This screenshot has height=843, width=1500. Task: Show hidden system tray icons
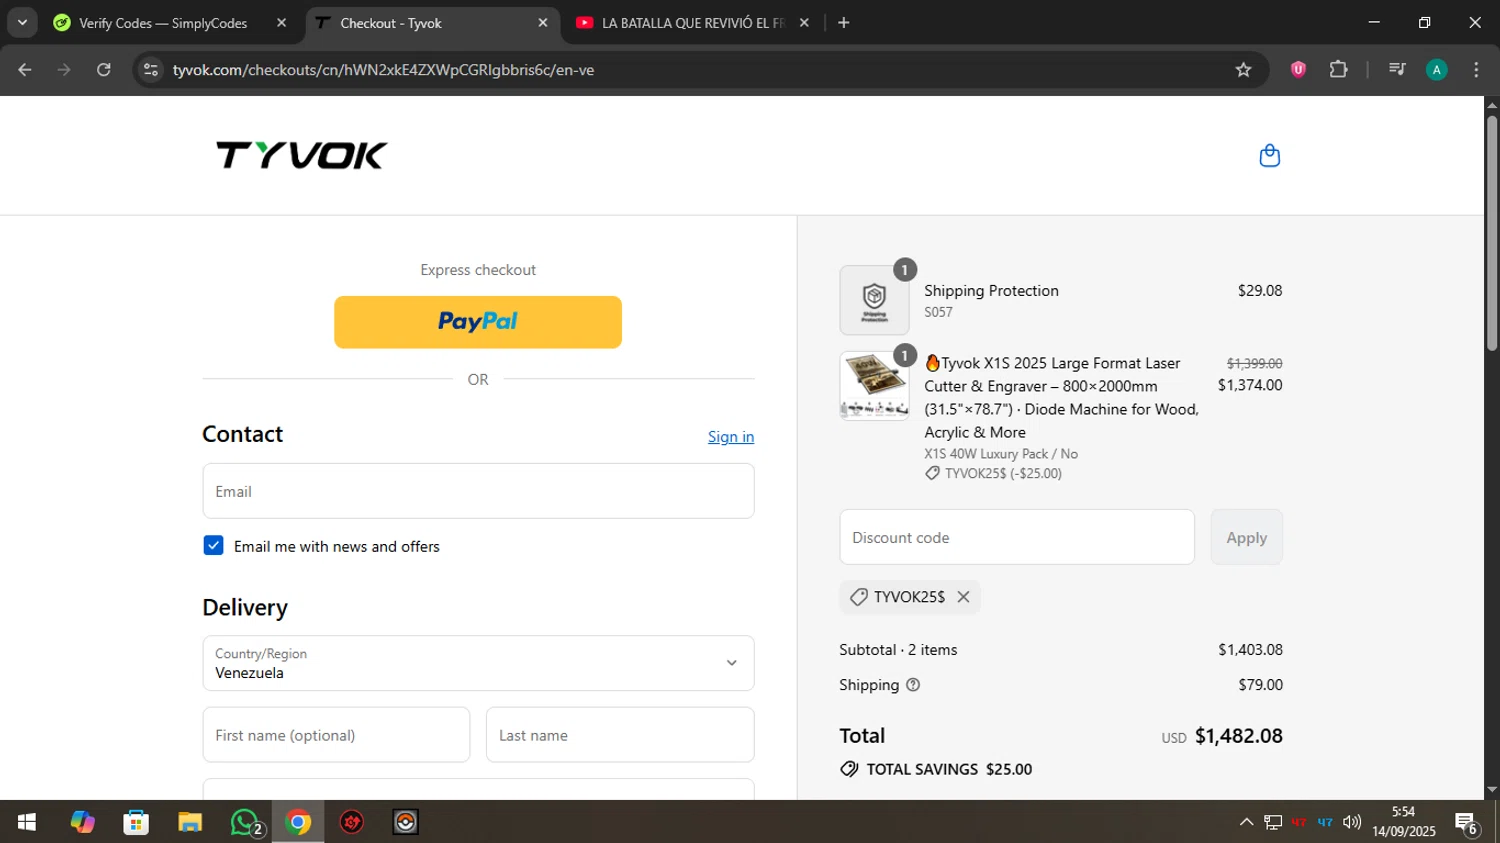click(1246, 822)
